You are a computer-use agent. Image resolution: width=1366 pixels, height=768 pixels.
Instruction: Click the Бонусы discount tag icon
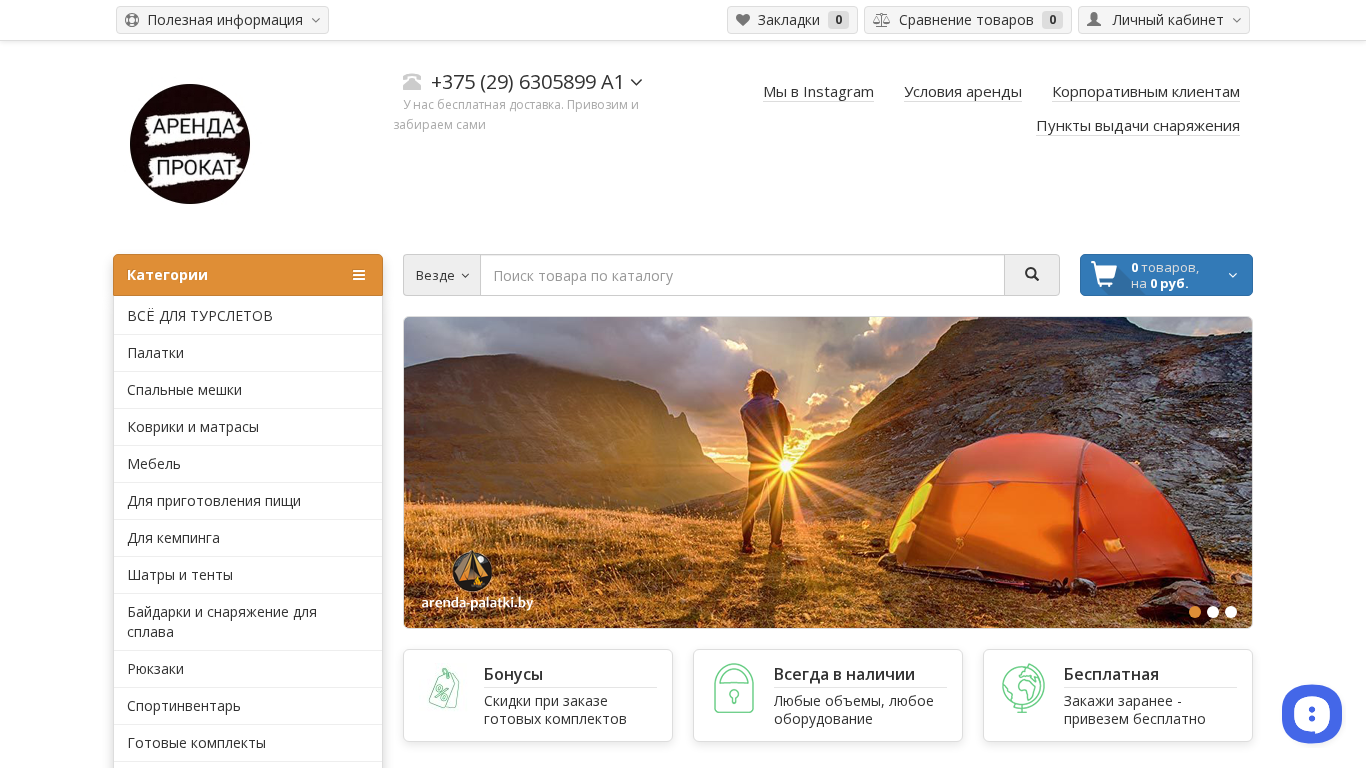click(444, 689)
